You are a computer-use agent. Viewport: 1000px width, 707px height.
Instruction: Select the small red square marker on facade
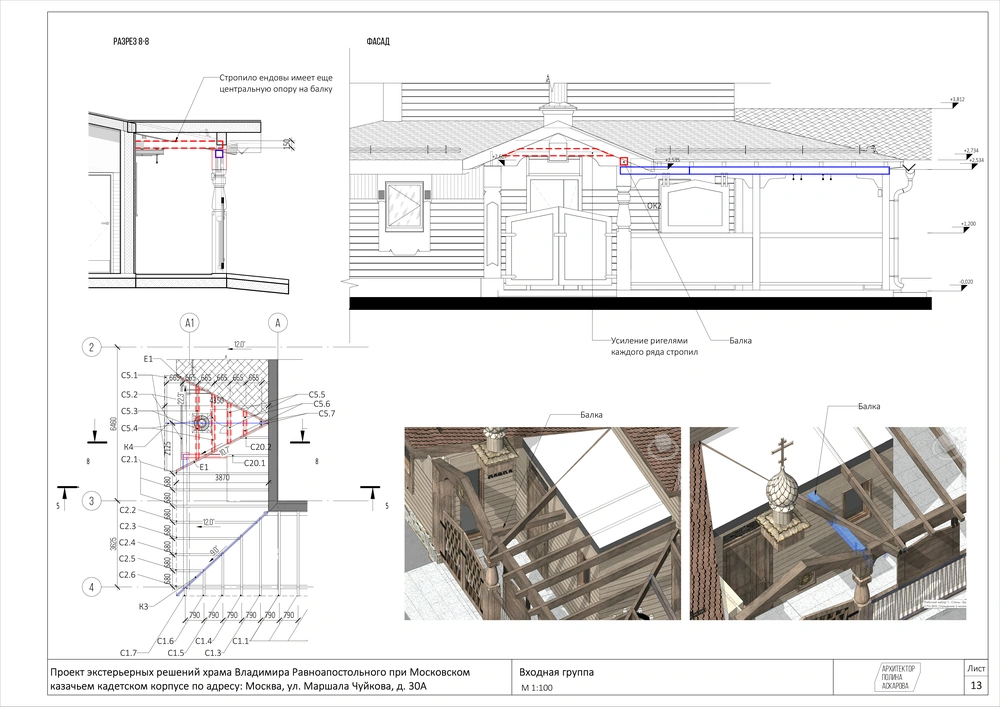coord(624,161)
